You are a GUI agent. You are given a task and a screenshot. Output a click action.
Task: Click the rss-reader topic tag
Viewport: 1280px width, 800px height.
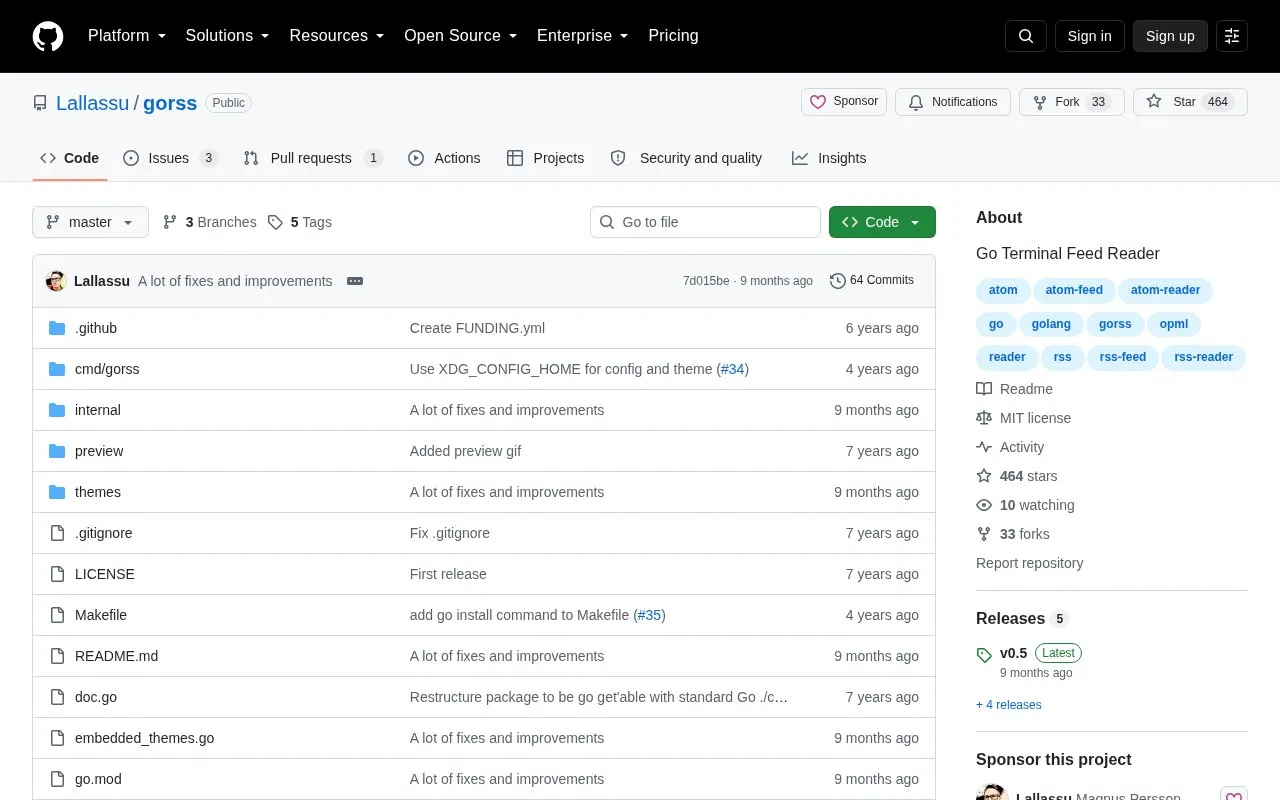[x=1203, y=357]
